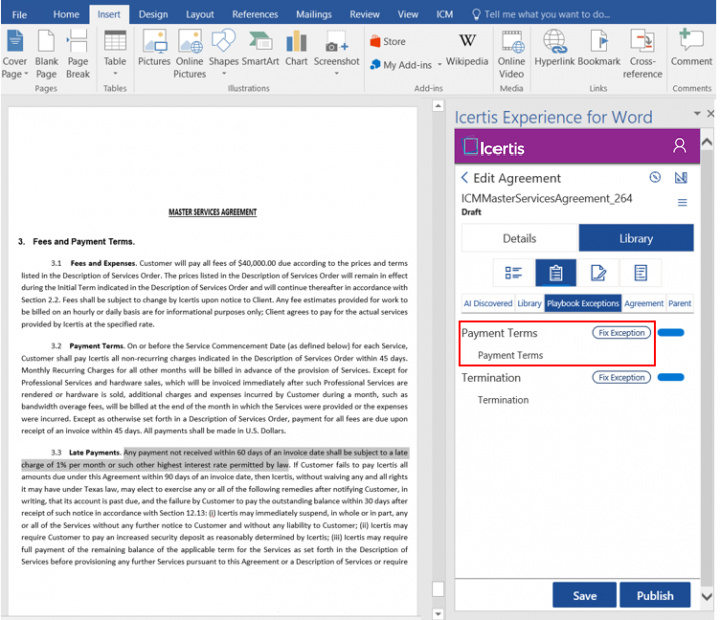Expand My Add-ins dropdown arrow
720x620 pixels.
pos(439,64)
